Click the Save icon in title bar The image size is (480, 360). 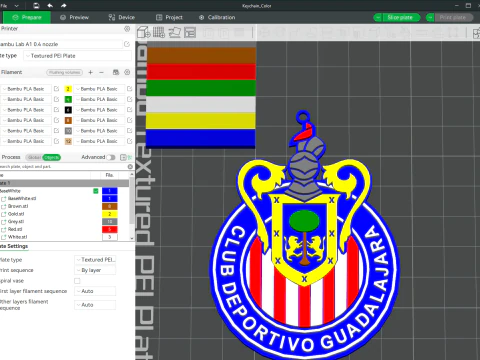click(x=36, y=5)
